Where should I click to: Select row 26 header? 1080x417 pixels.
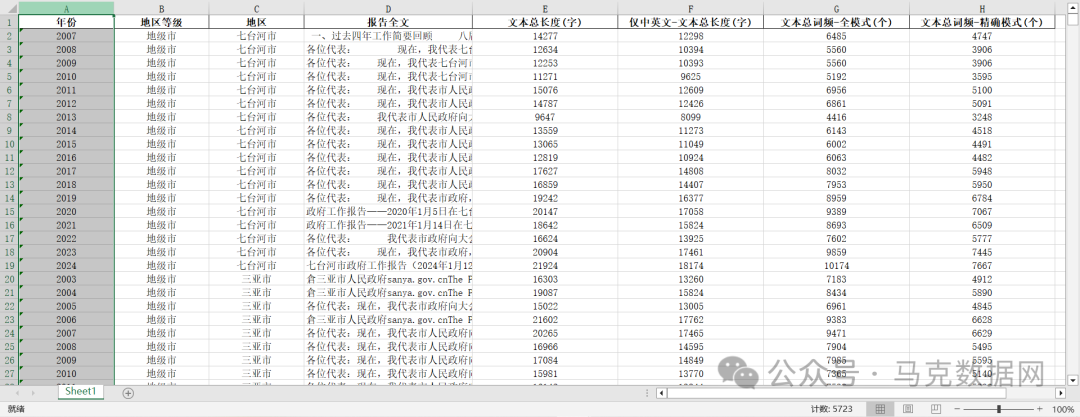click(x=9, y=360)
